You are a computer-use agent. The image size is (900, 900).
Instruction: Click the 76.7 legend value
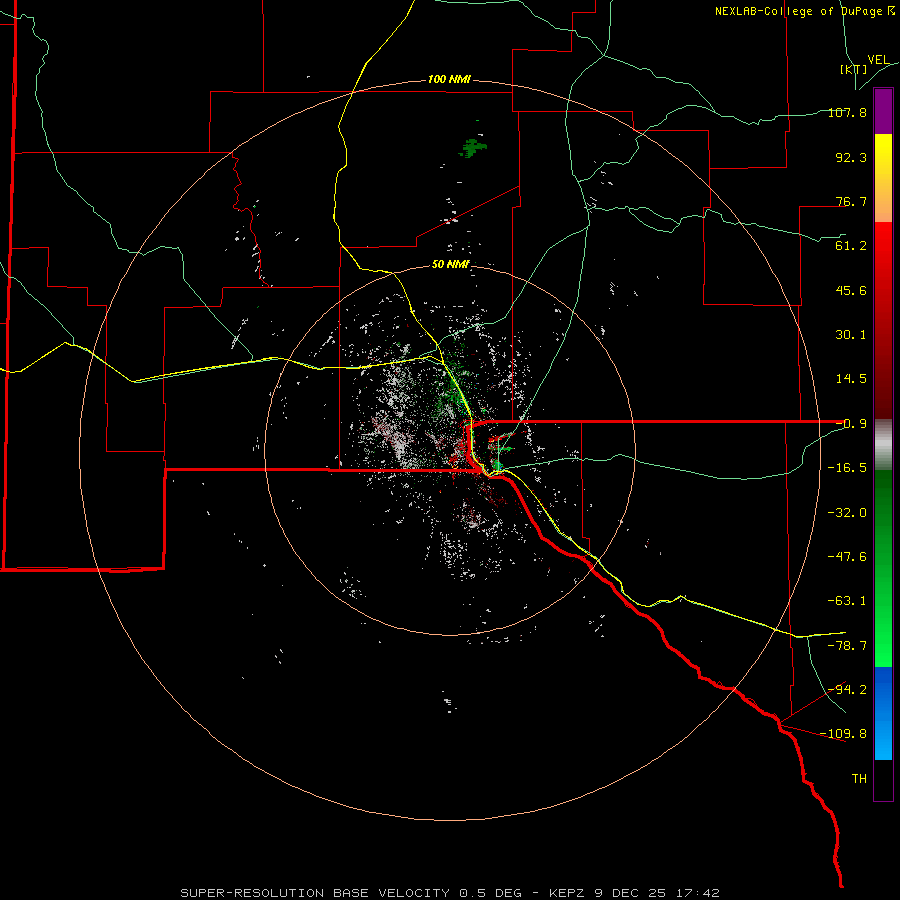851,201
